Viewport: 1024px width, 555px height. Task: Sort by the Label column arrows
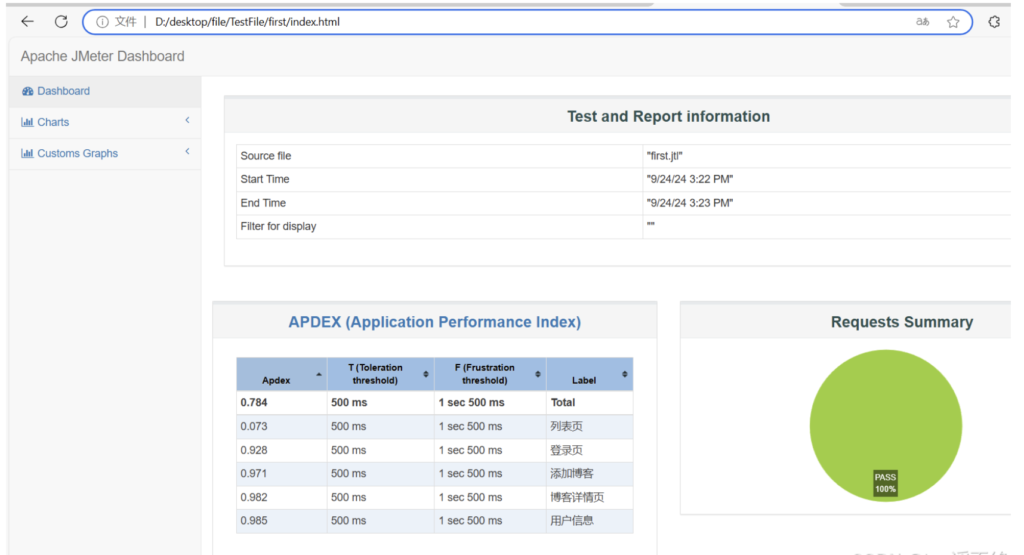click(625, 374)
